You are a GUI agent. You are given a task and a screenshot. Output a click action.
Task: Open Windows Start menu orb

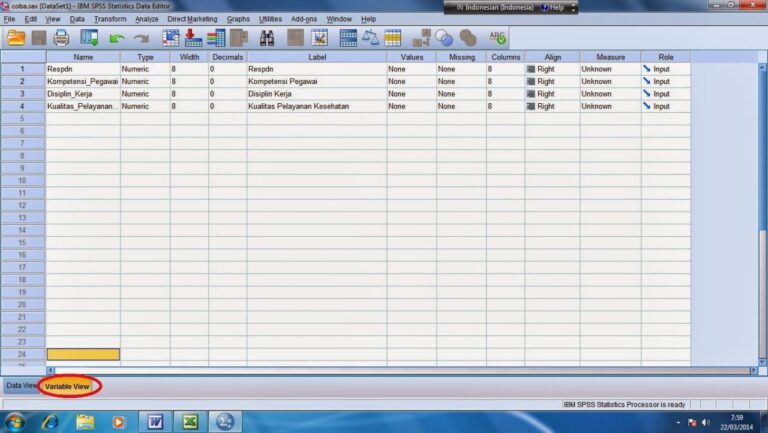(x=15, y=422)
